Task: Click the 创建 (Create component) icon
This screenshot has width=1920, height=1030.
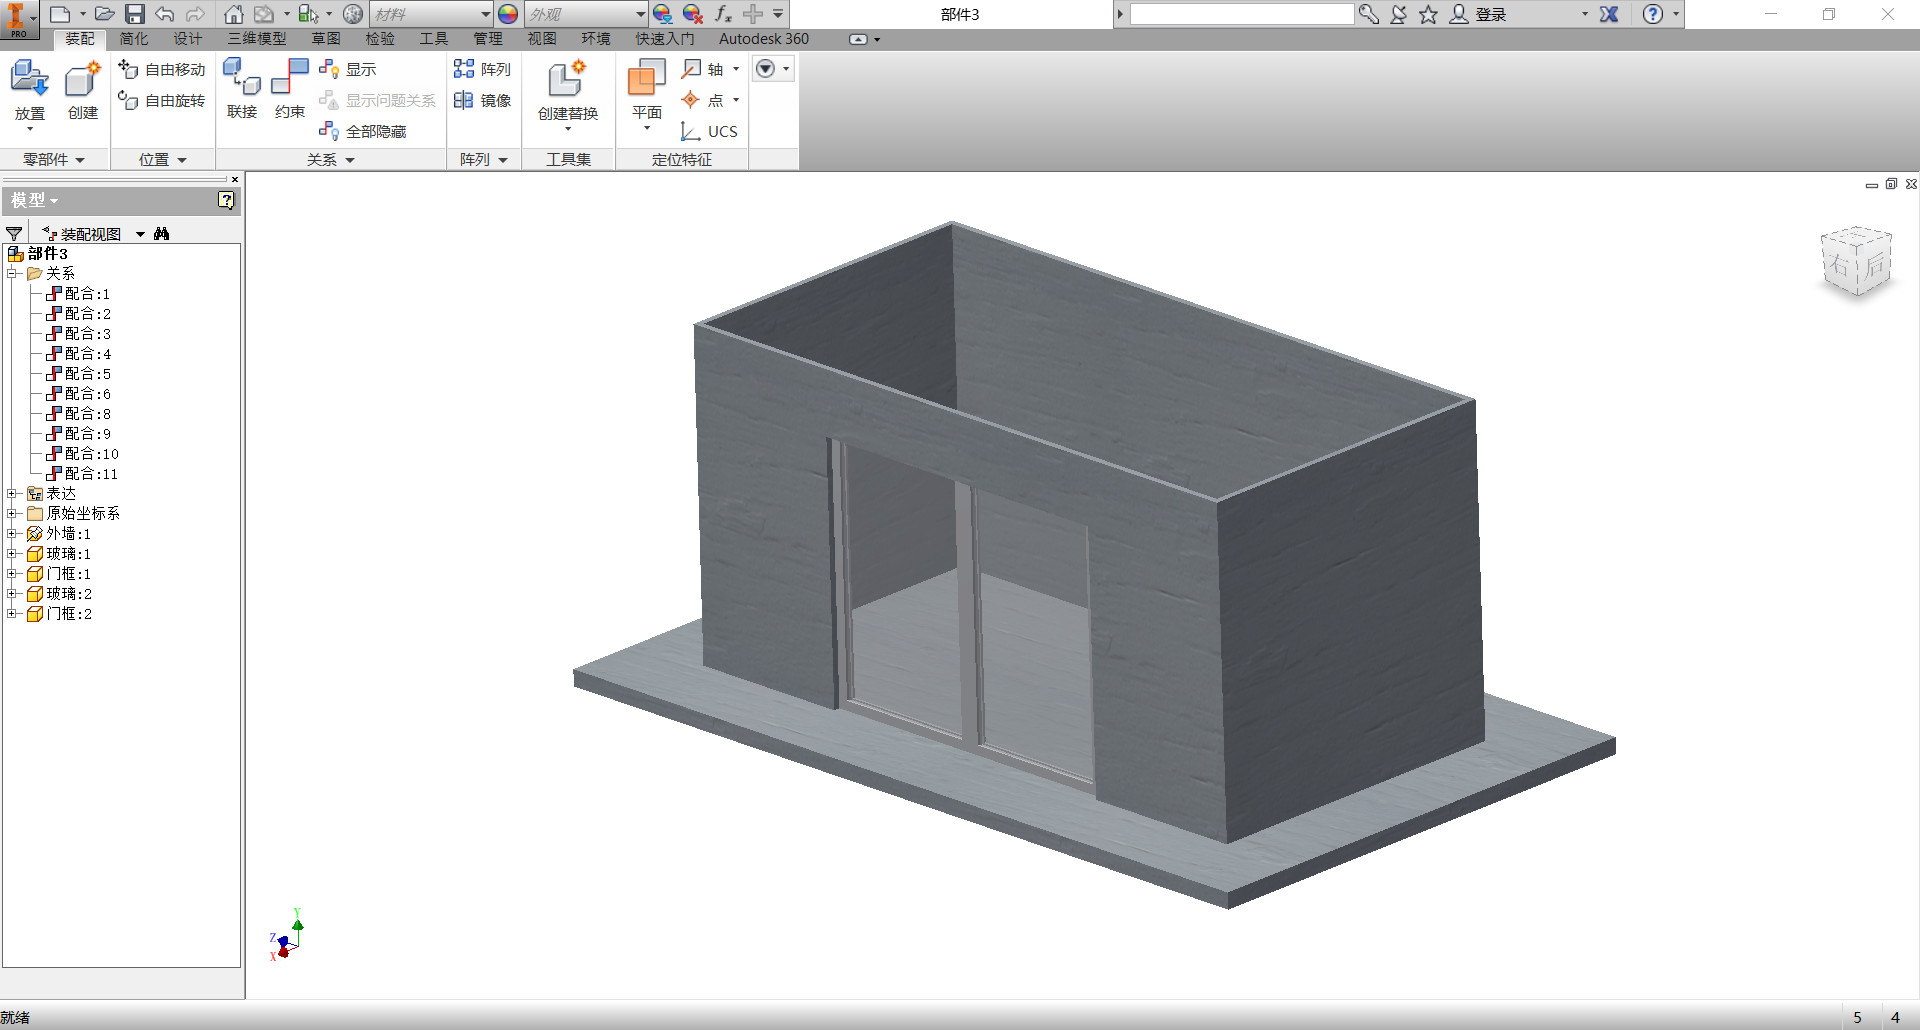Action: [83, 79]
